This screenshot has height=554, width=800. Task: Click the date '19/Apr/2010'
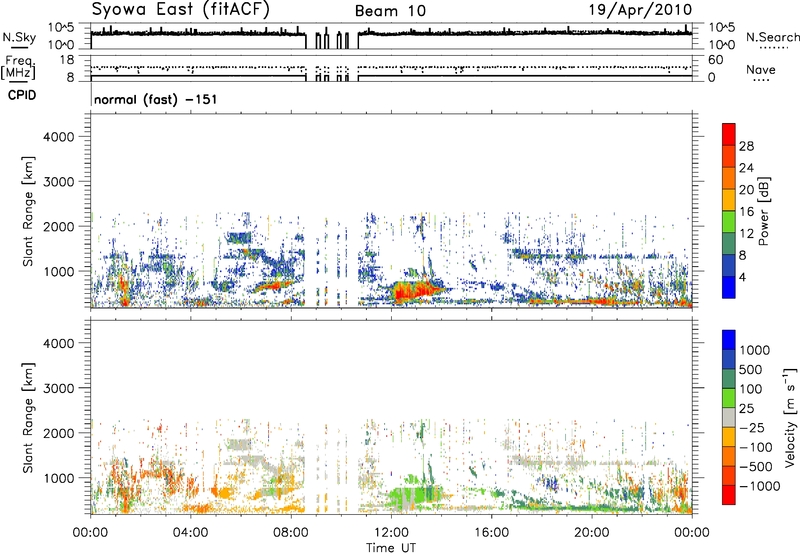coord(641,10)
